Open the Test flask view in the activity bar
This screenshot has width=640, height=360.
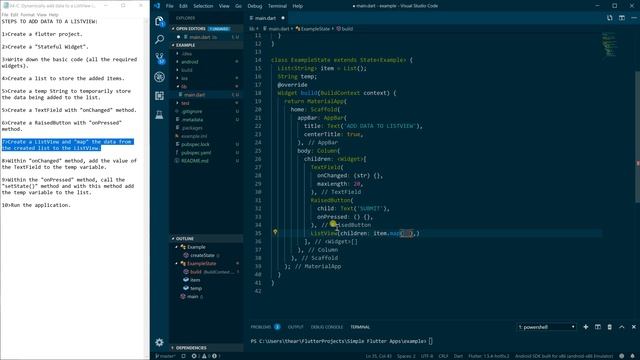pyautogui.click(x=160, y=115)
